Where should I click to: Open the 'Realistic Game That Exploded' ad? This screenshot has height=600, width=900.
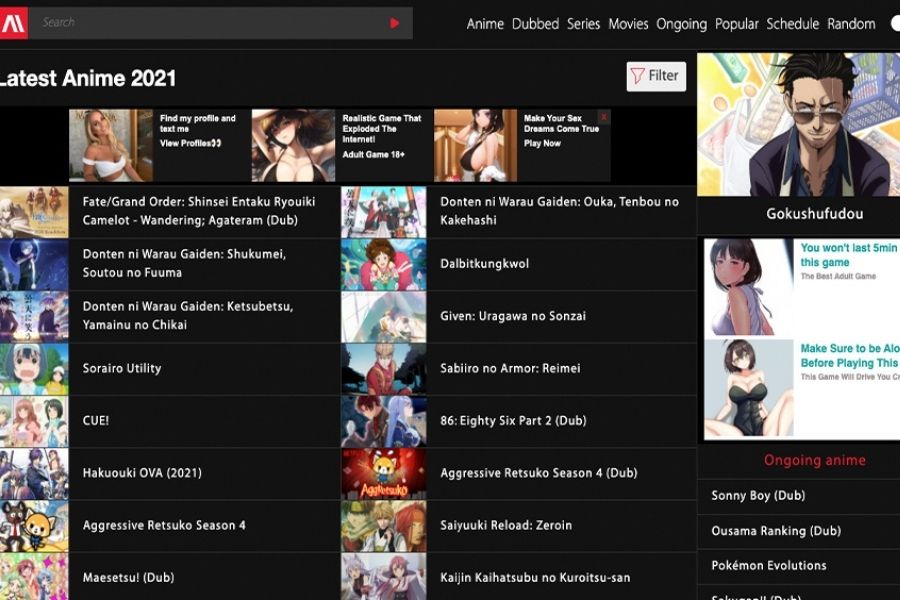pos(342,145)
